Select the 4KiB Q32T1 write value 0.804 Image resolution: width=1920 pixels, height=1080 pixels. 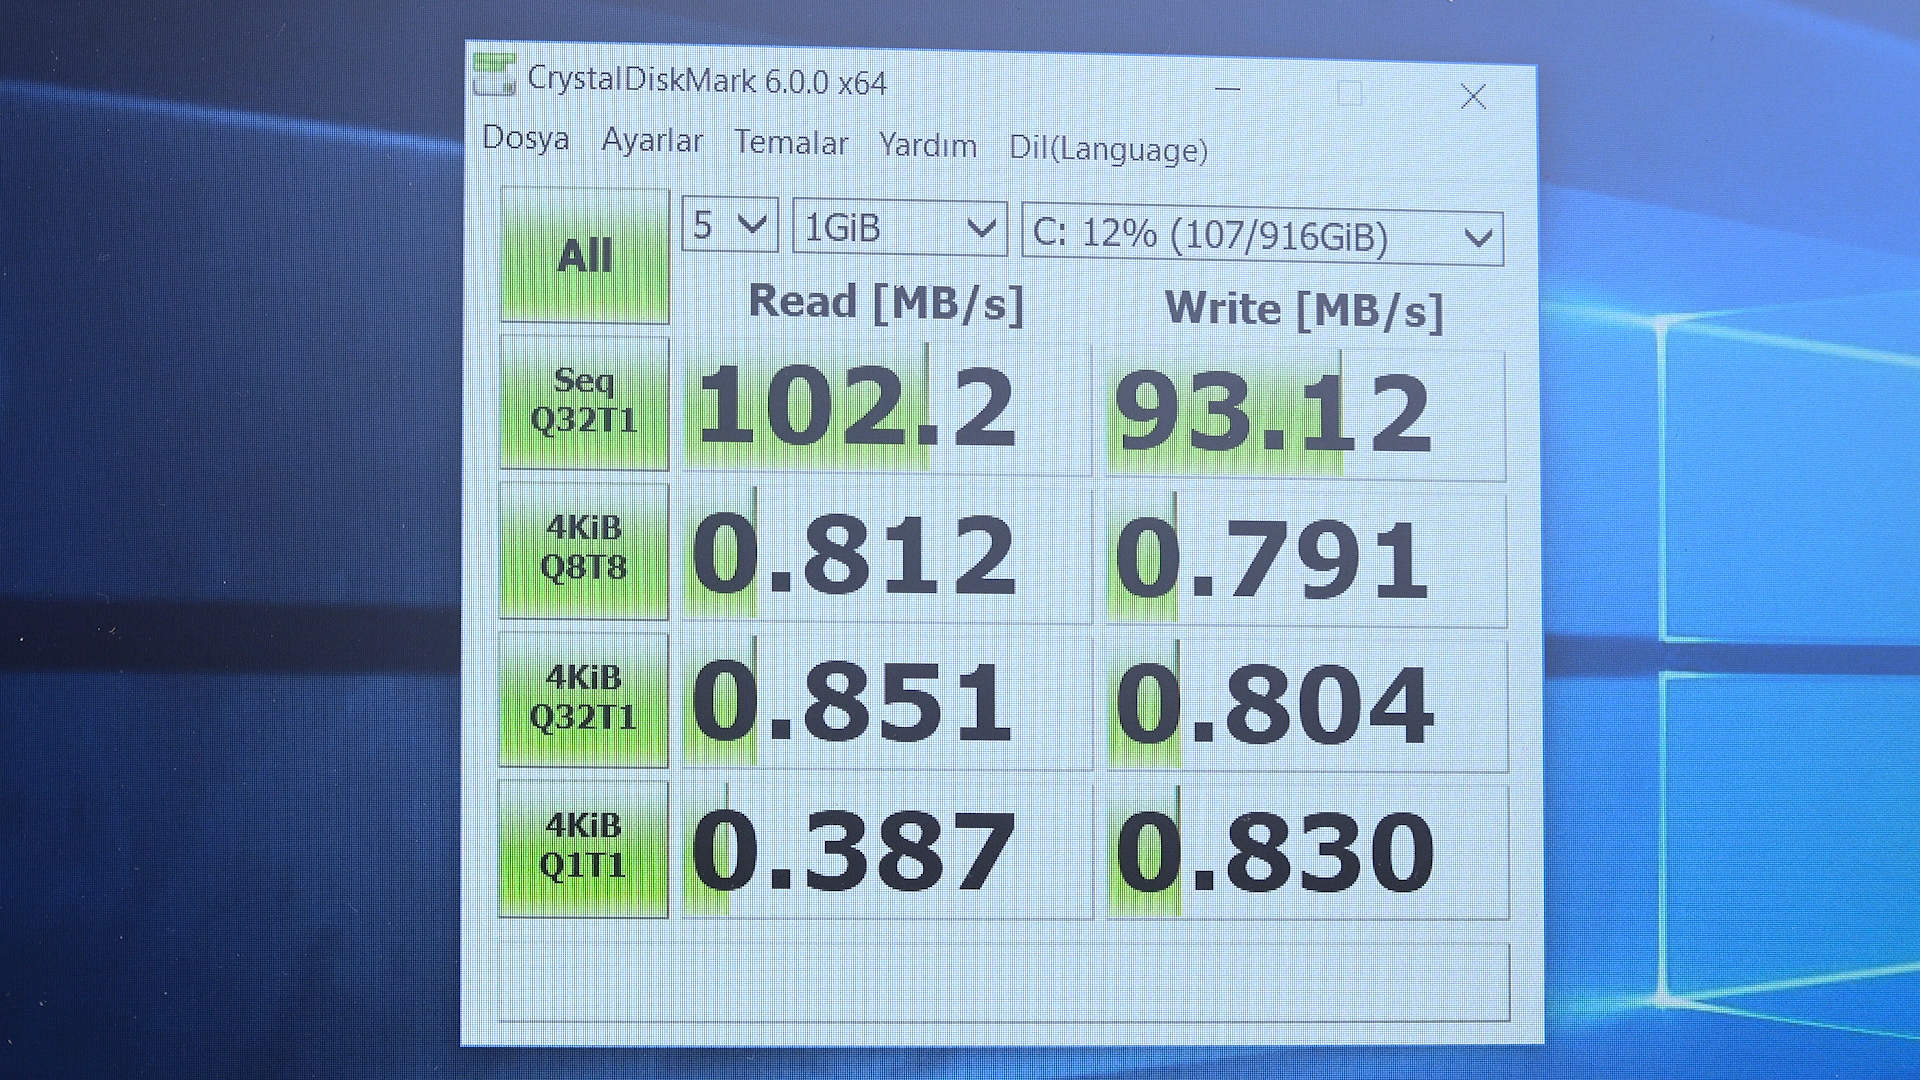tap(1307, 708)
